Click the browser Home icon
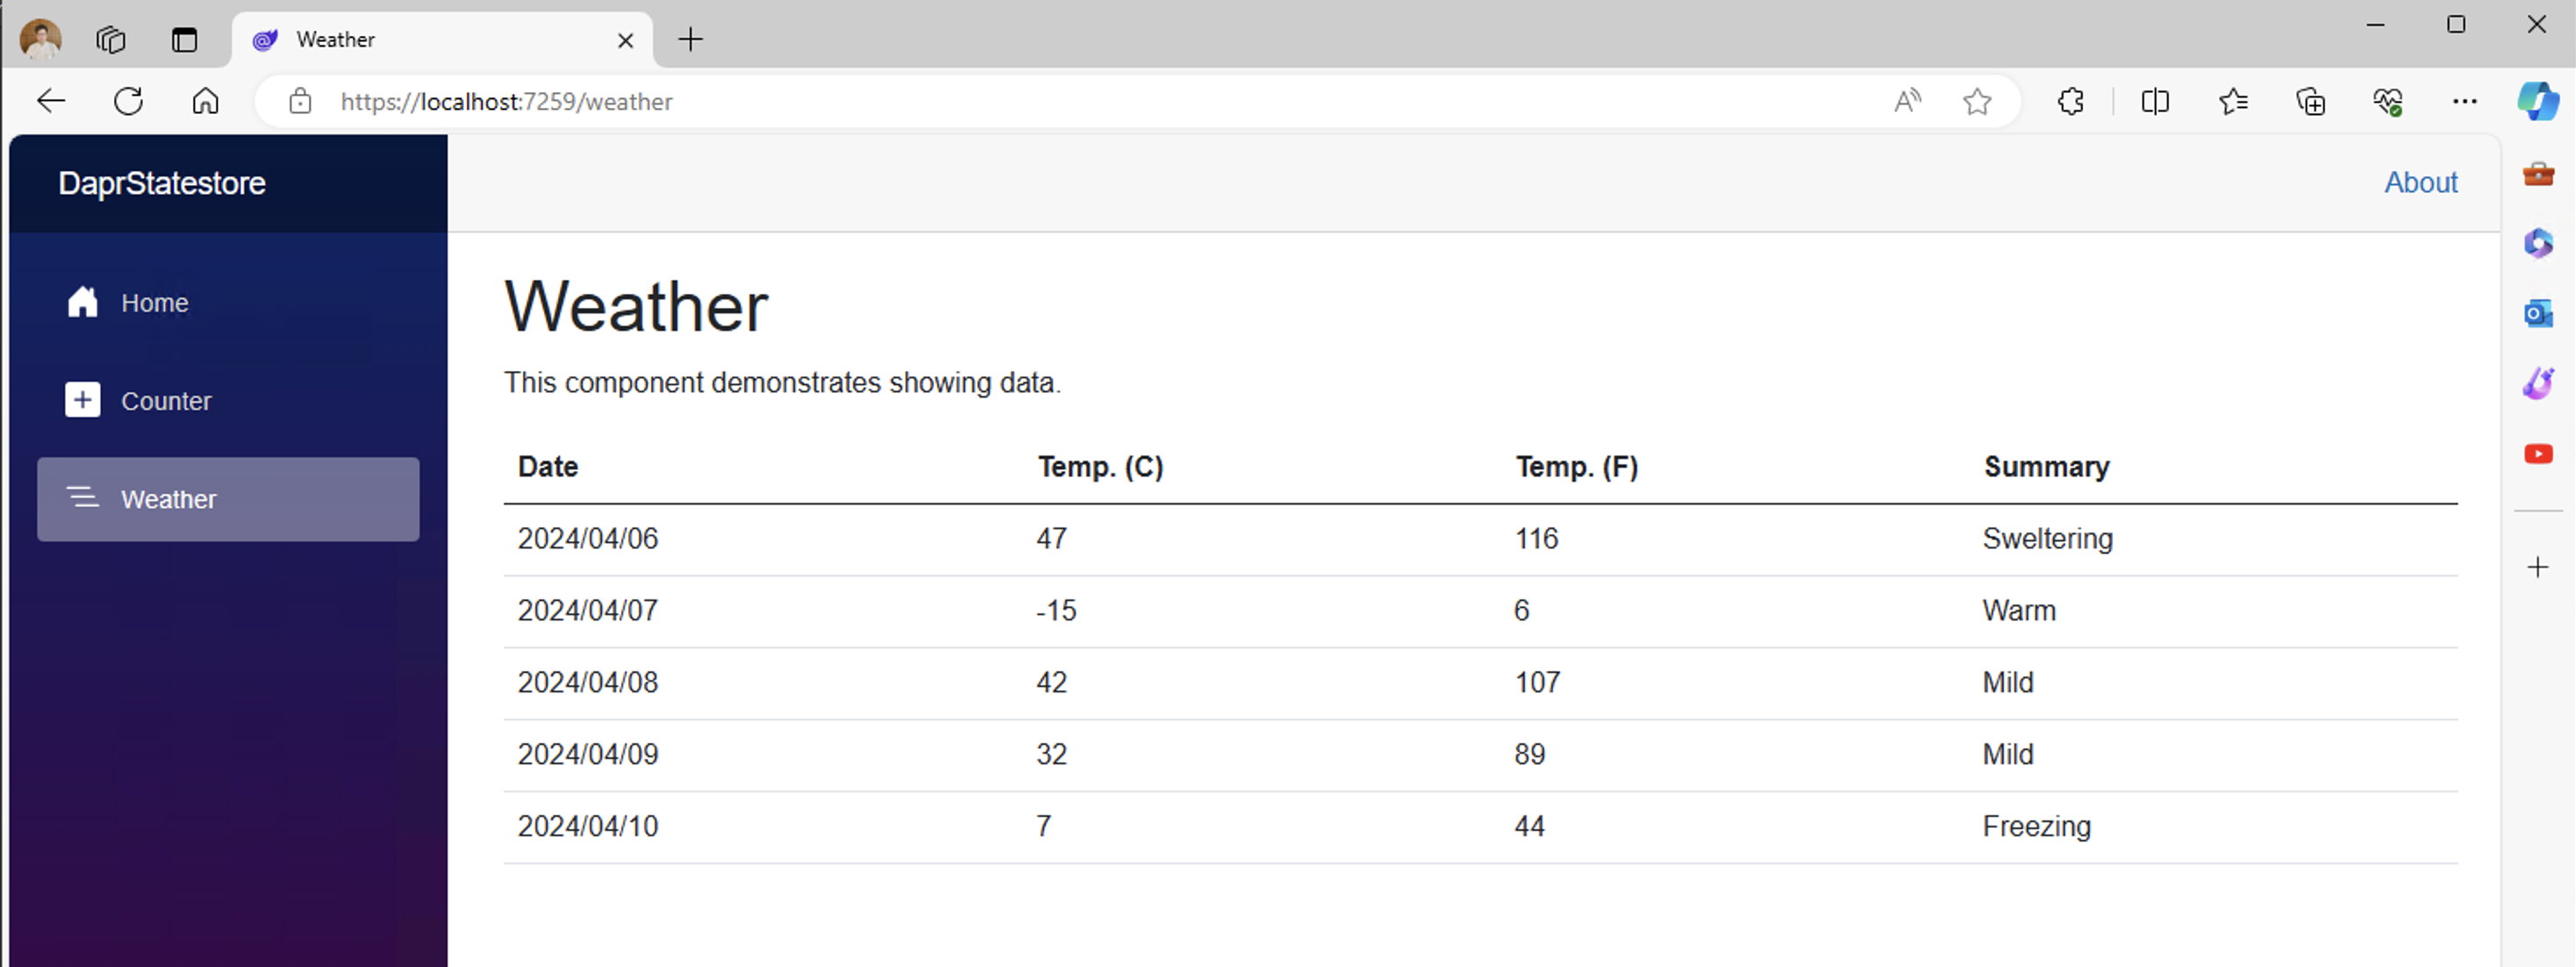Viewport: 2576px width, 967px height. pos(206,101)
